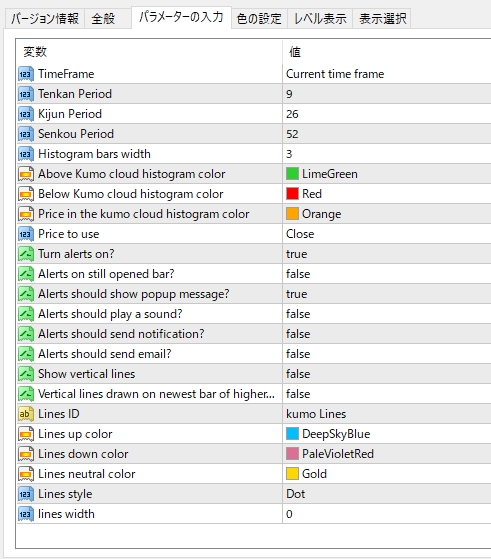
Task: Edit the Tenkan Period value 9
Action: point(289,94)
